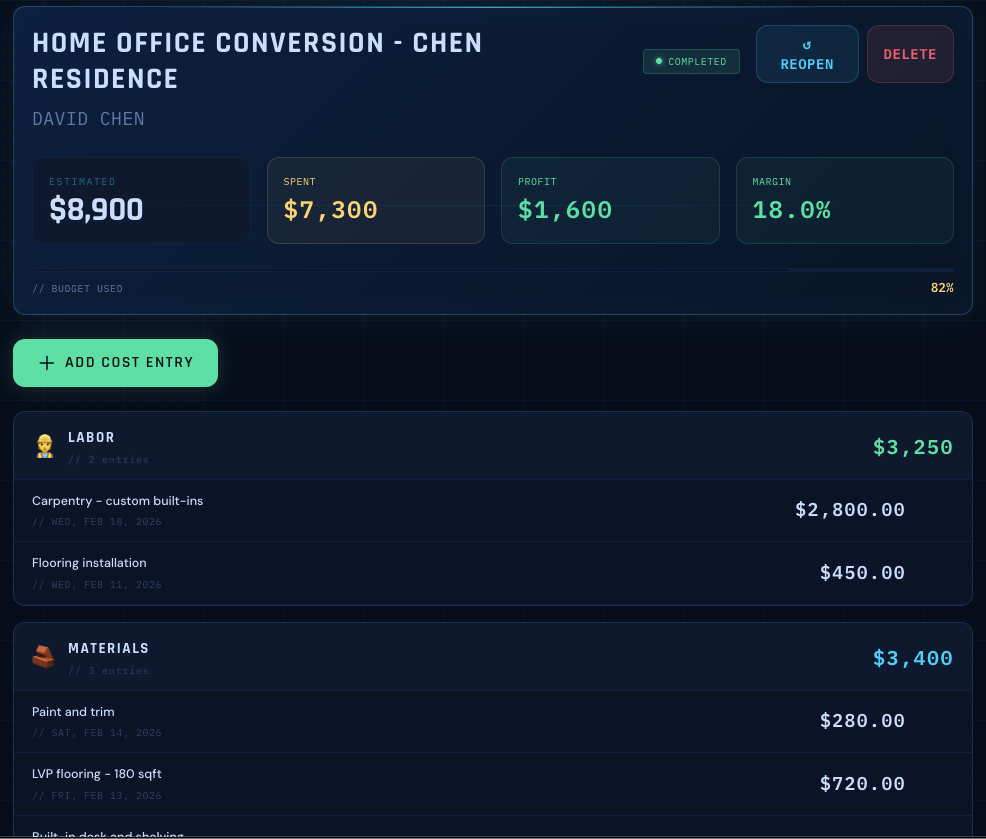
Task: Click the worker emoji beside LABOR
Action: (x=44, y=445)
